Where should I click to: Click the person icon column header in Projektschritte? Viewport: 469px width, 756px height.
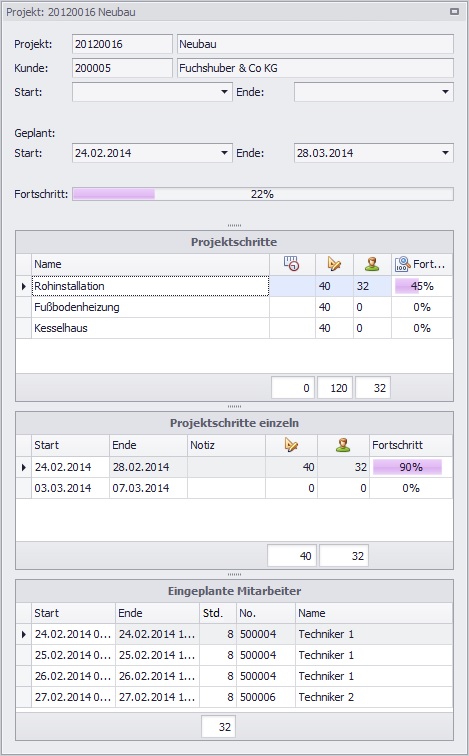point(372,264)
